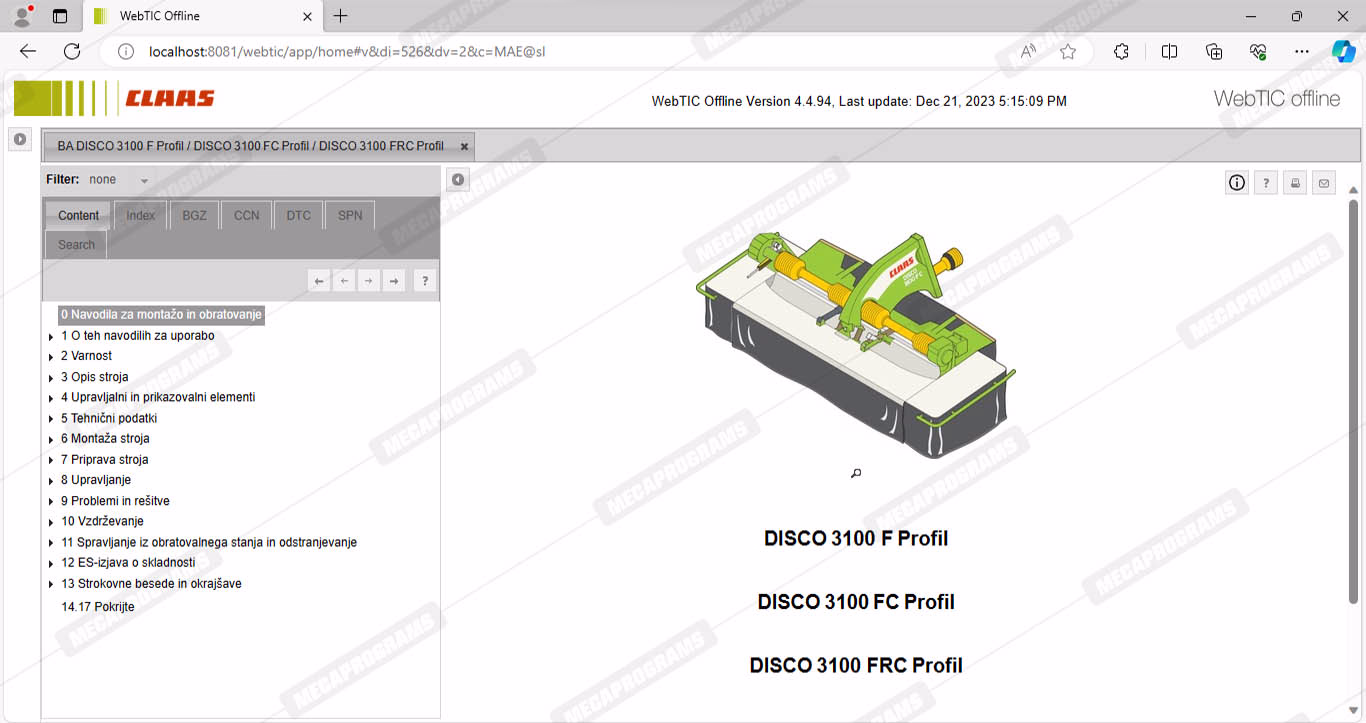The height and width of the screenshot is (723, 1366).
Task: Close the BA DISCO 3100 document tab
Action: click(464, 147)
